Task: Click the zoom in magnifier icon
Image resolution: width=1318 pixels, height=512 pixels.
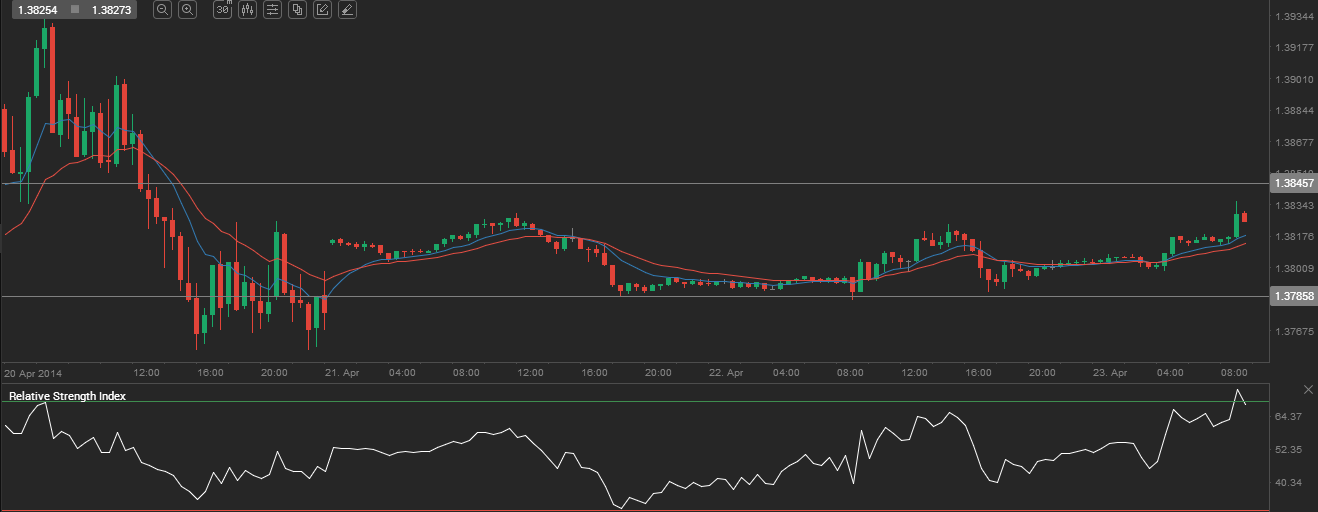Action: pos(187,10)
